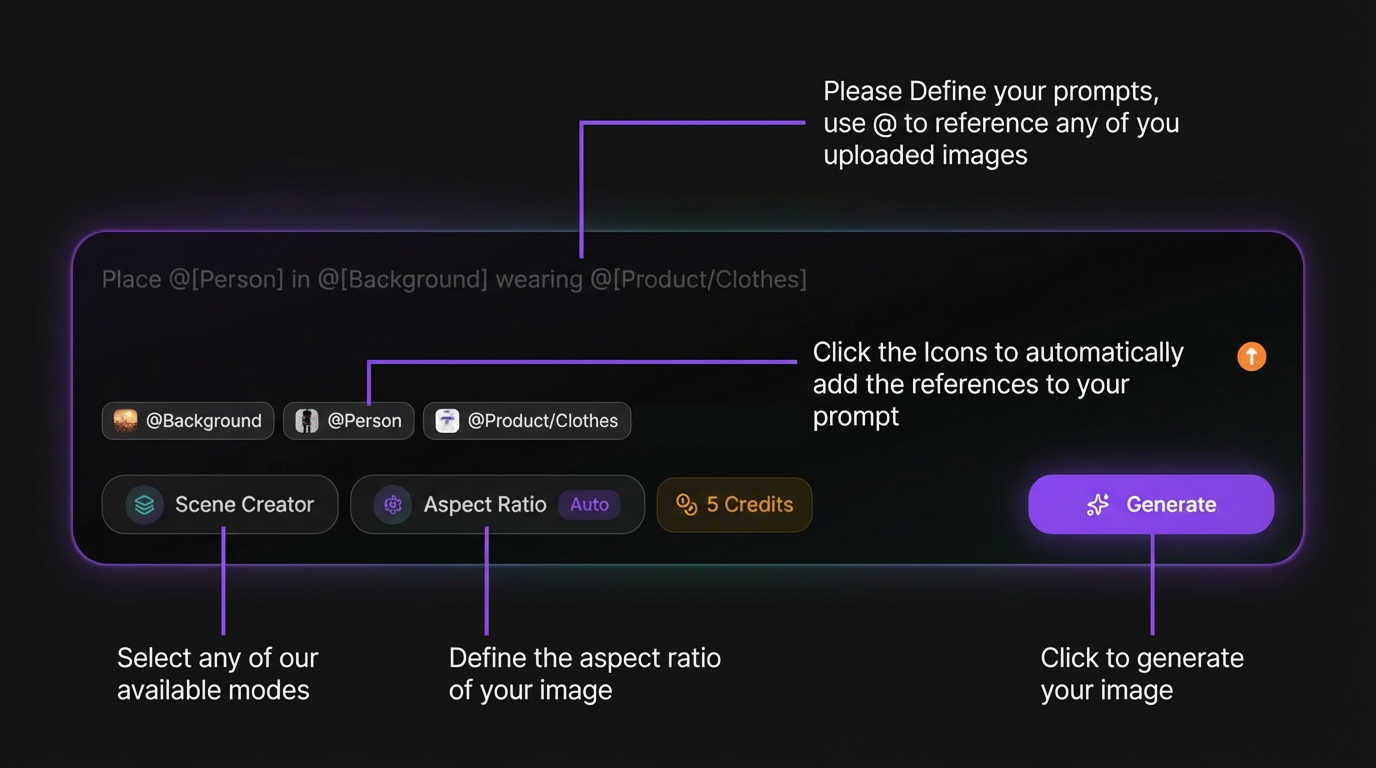This screenshot has height=768, width=1376.
Task: Click the Aspect Ratio purple icon
Action: click(393, 505)
